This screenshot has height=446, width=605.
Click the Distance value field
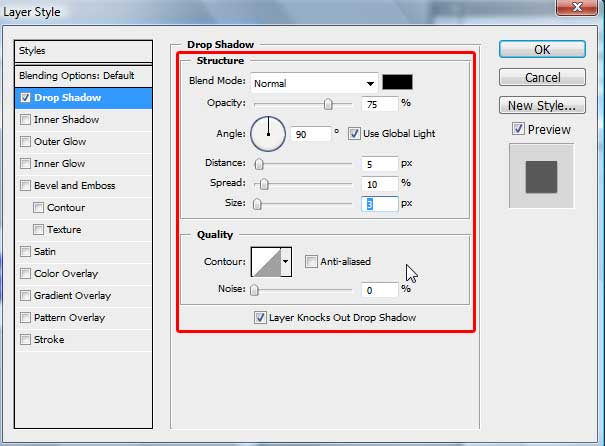point(380,164)
